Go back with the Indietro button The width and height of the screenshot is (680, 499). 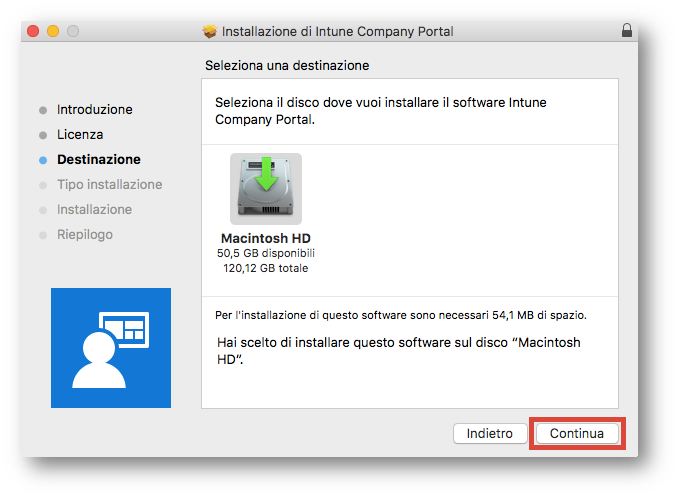point(490,433)
